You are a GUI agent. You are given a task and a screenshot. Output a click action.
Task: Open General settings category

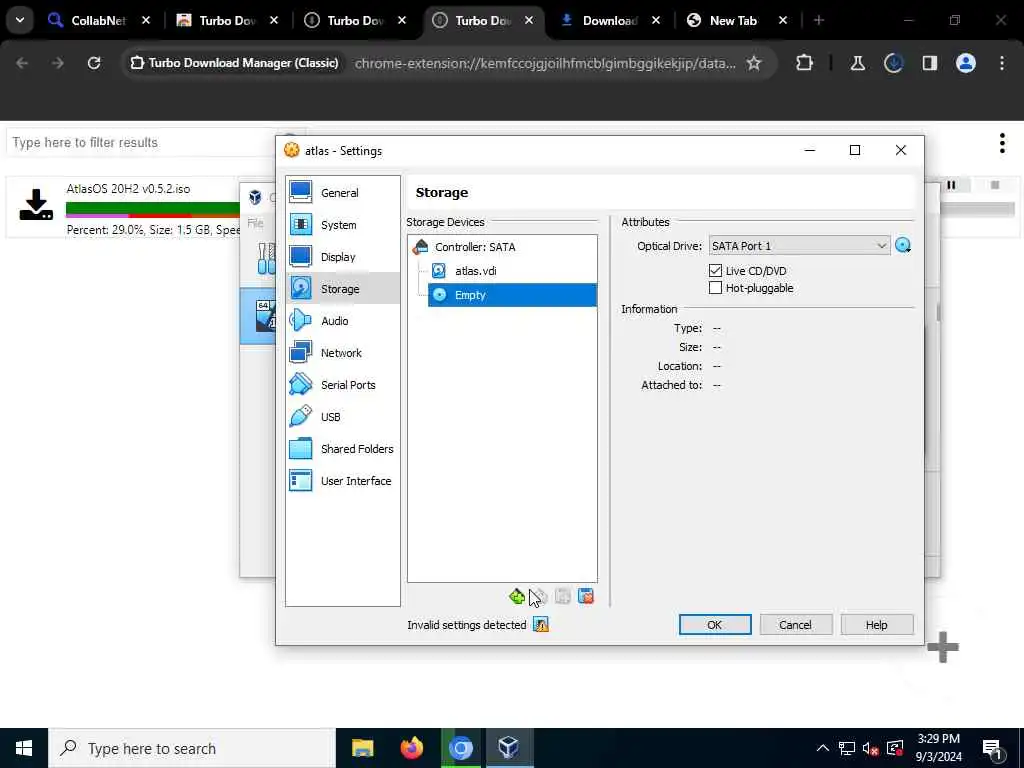click(x=342, y=193)
